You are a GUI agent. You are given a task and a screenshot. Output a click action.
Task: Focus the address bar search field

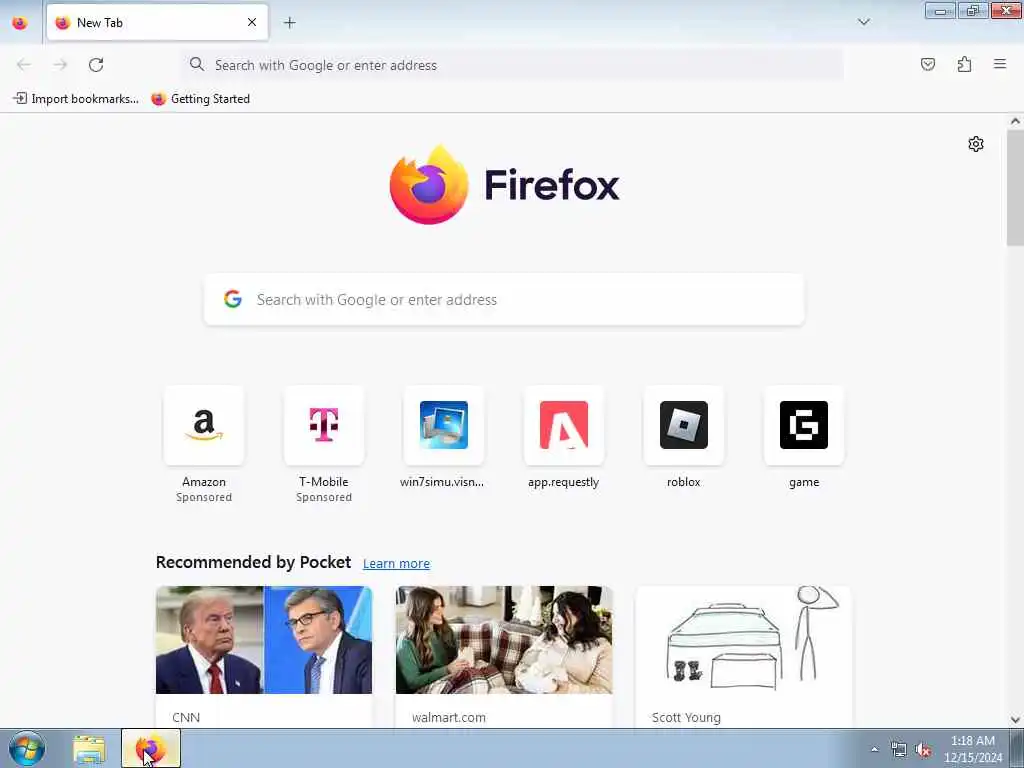pos(511,65)
